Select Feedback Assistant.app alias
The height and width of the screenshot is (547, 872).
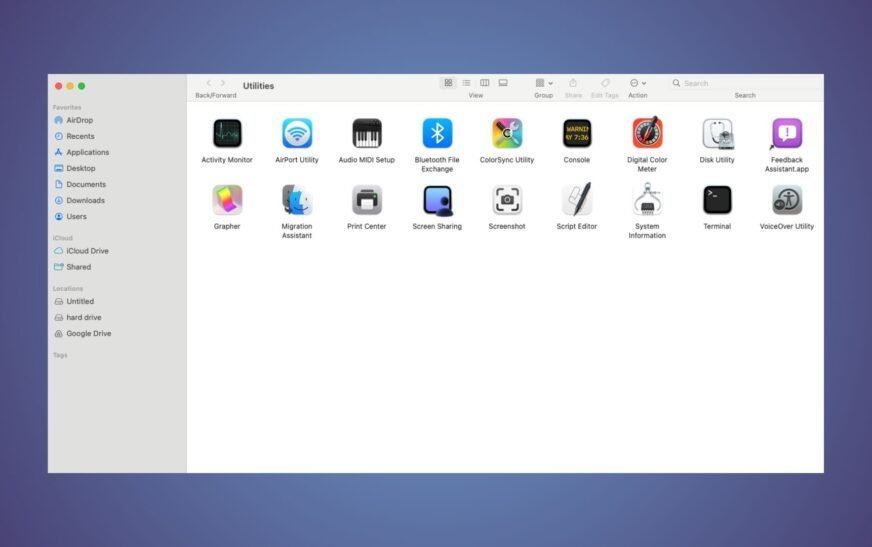coord(786,133)
